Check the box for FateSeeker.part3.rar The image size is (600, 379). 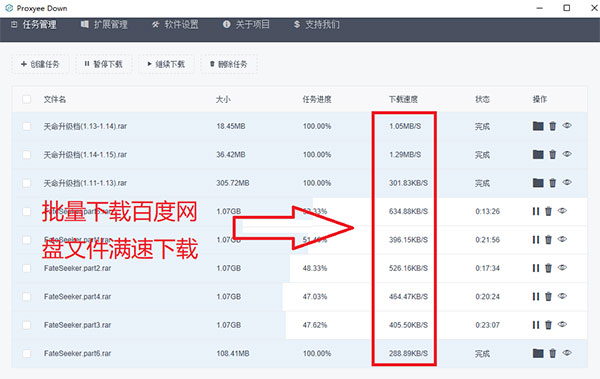click(x=26, y=325)
